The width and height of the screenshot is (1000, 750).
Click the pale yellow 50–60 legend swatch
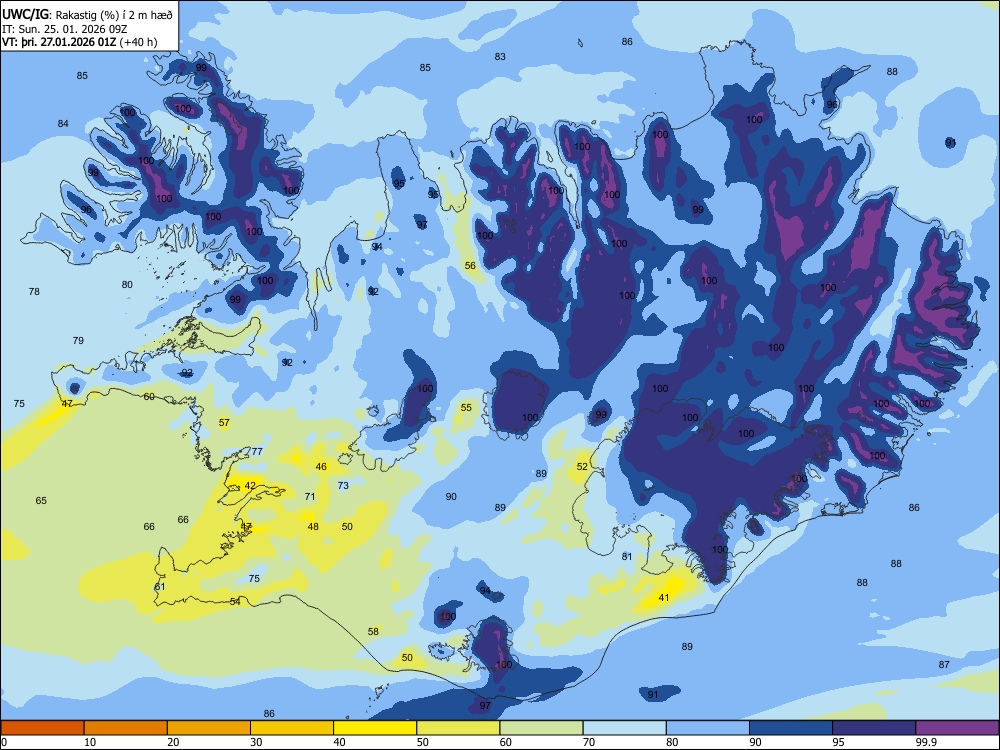click(458, 728)
